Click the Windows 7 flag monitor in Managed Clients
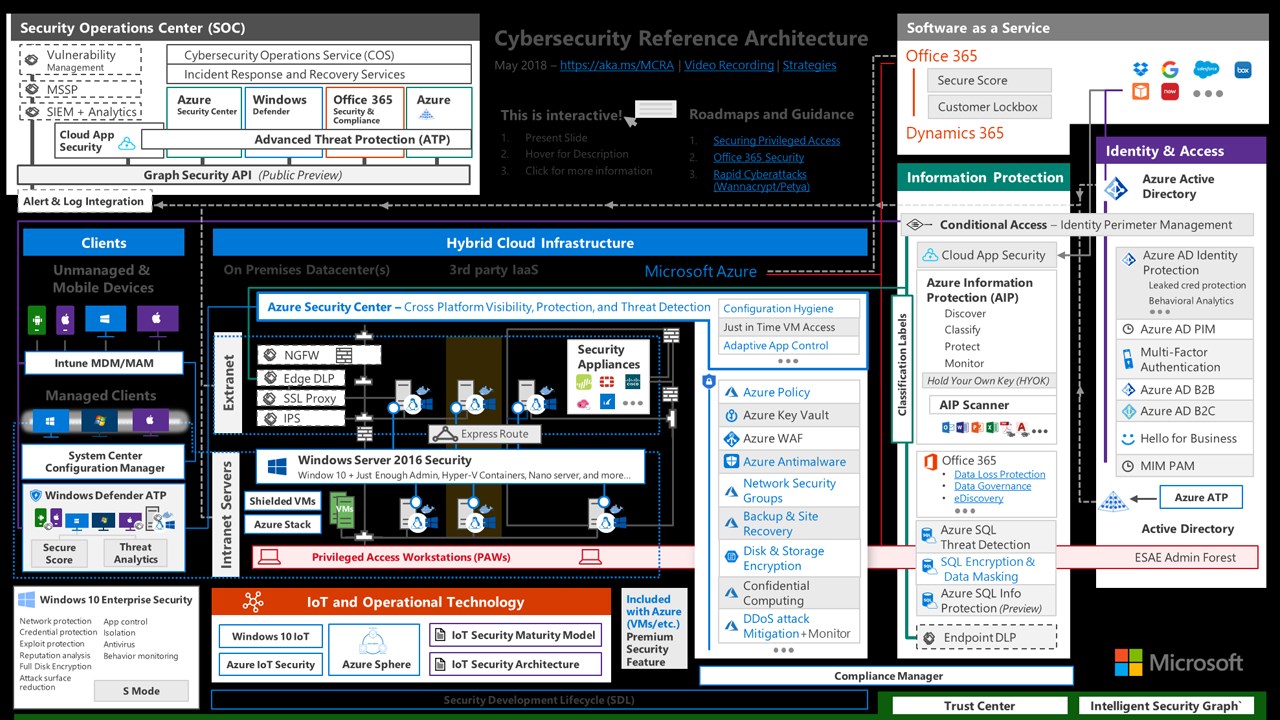The width and height of the screenshot is (1280, 720). point(101,422)
